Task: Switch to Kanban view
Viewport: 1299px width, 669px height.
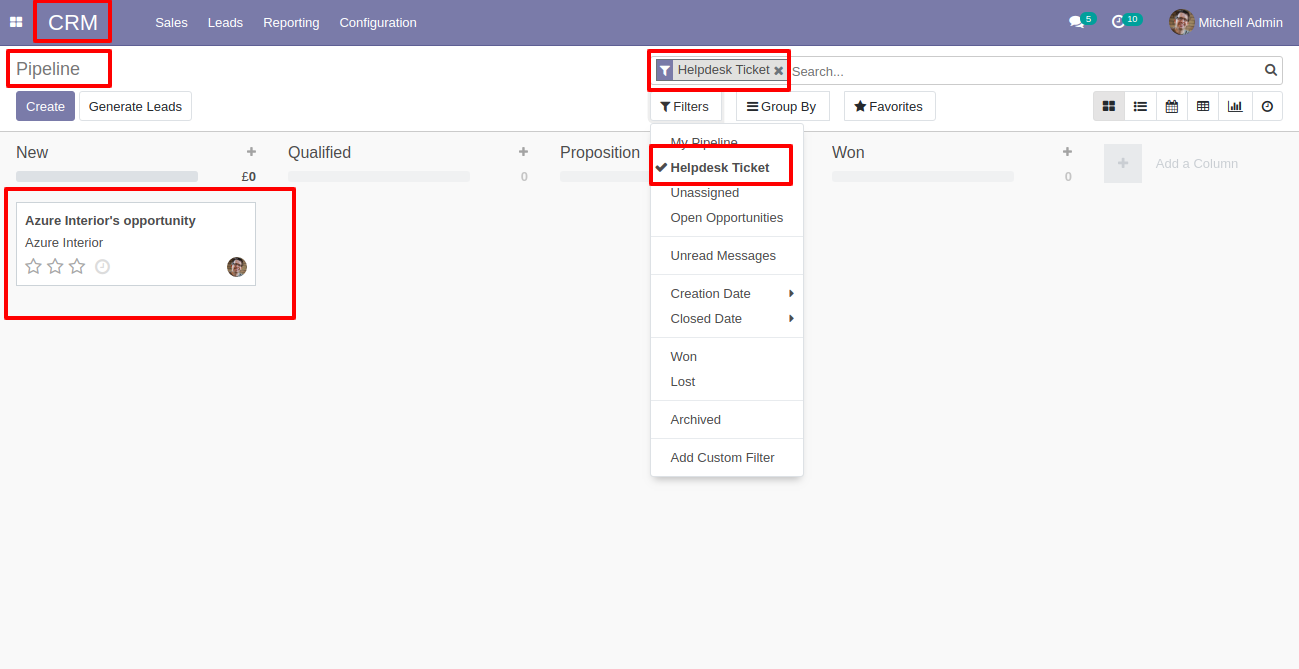Action: coord(1109,106)
